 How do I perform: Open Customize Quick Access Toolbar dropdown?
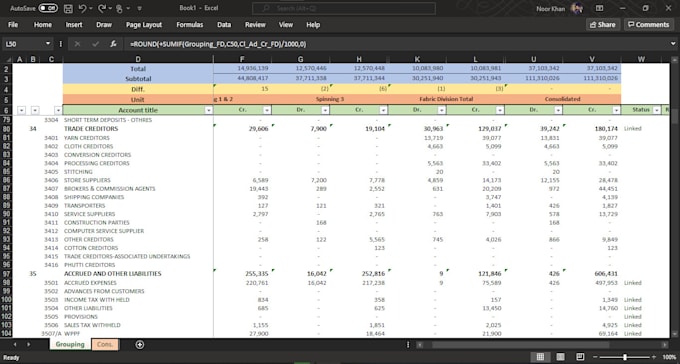pyautogui.click(x=140, y=8)
